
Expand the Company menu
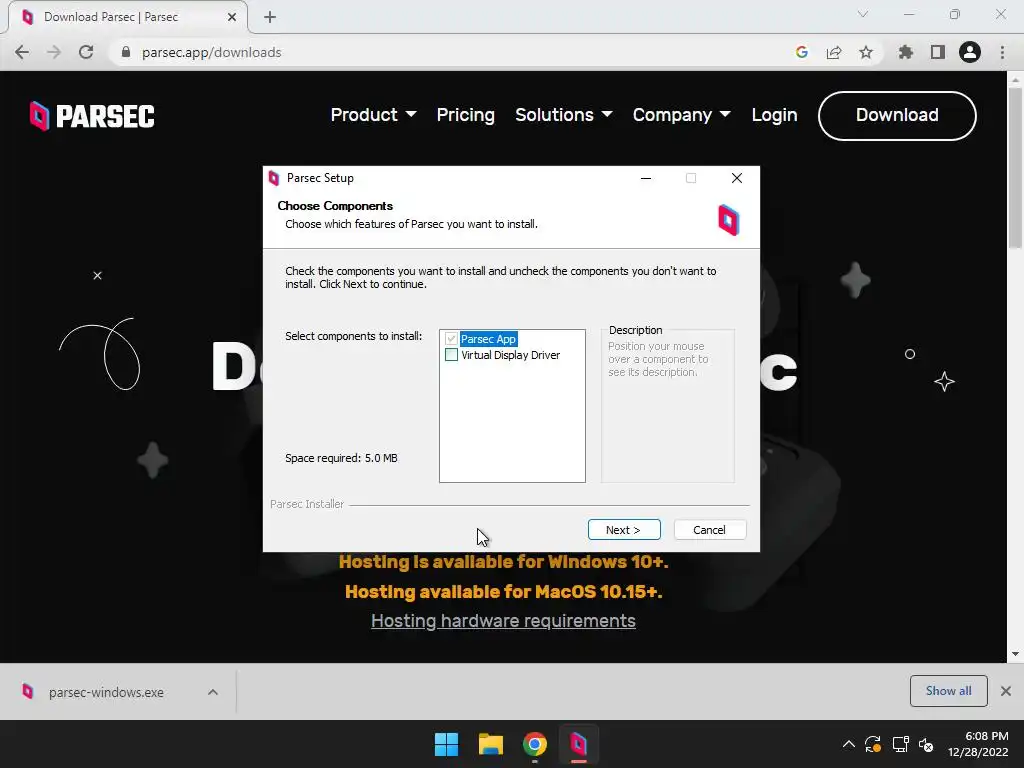tap(682, 115)
